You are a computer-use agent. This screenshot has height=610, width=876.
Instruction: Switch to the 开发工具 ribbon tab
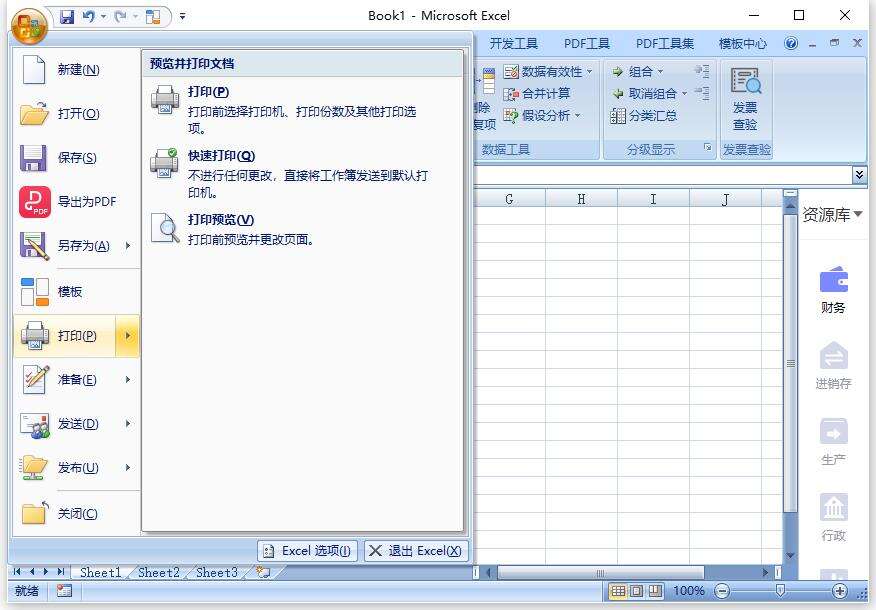coord(513,44)
